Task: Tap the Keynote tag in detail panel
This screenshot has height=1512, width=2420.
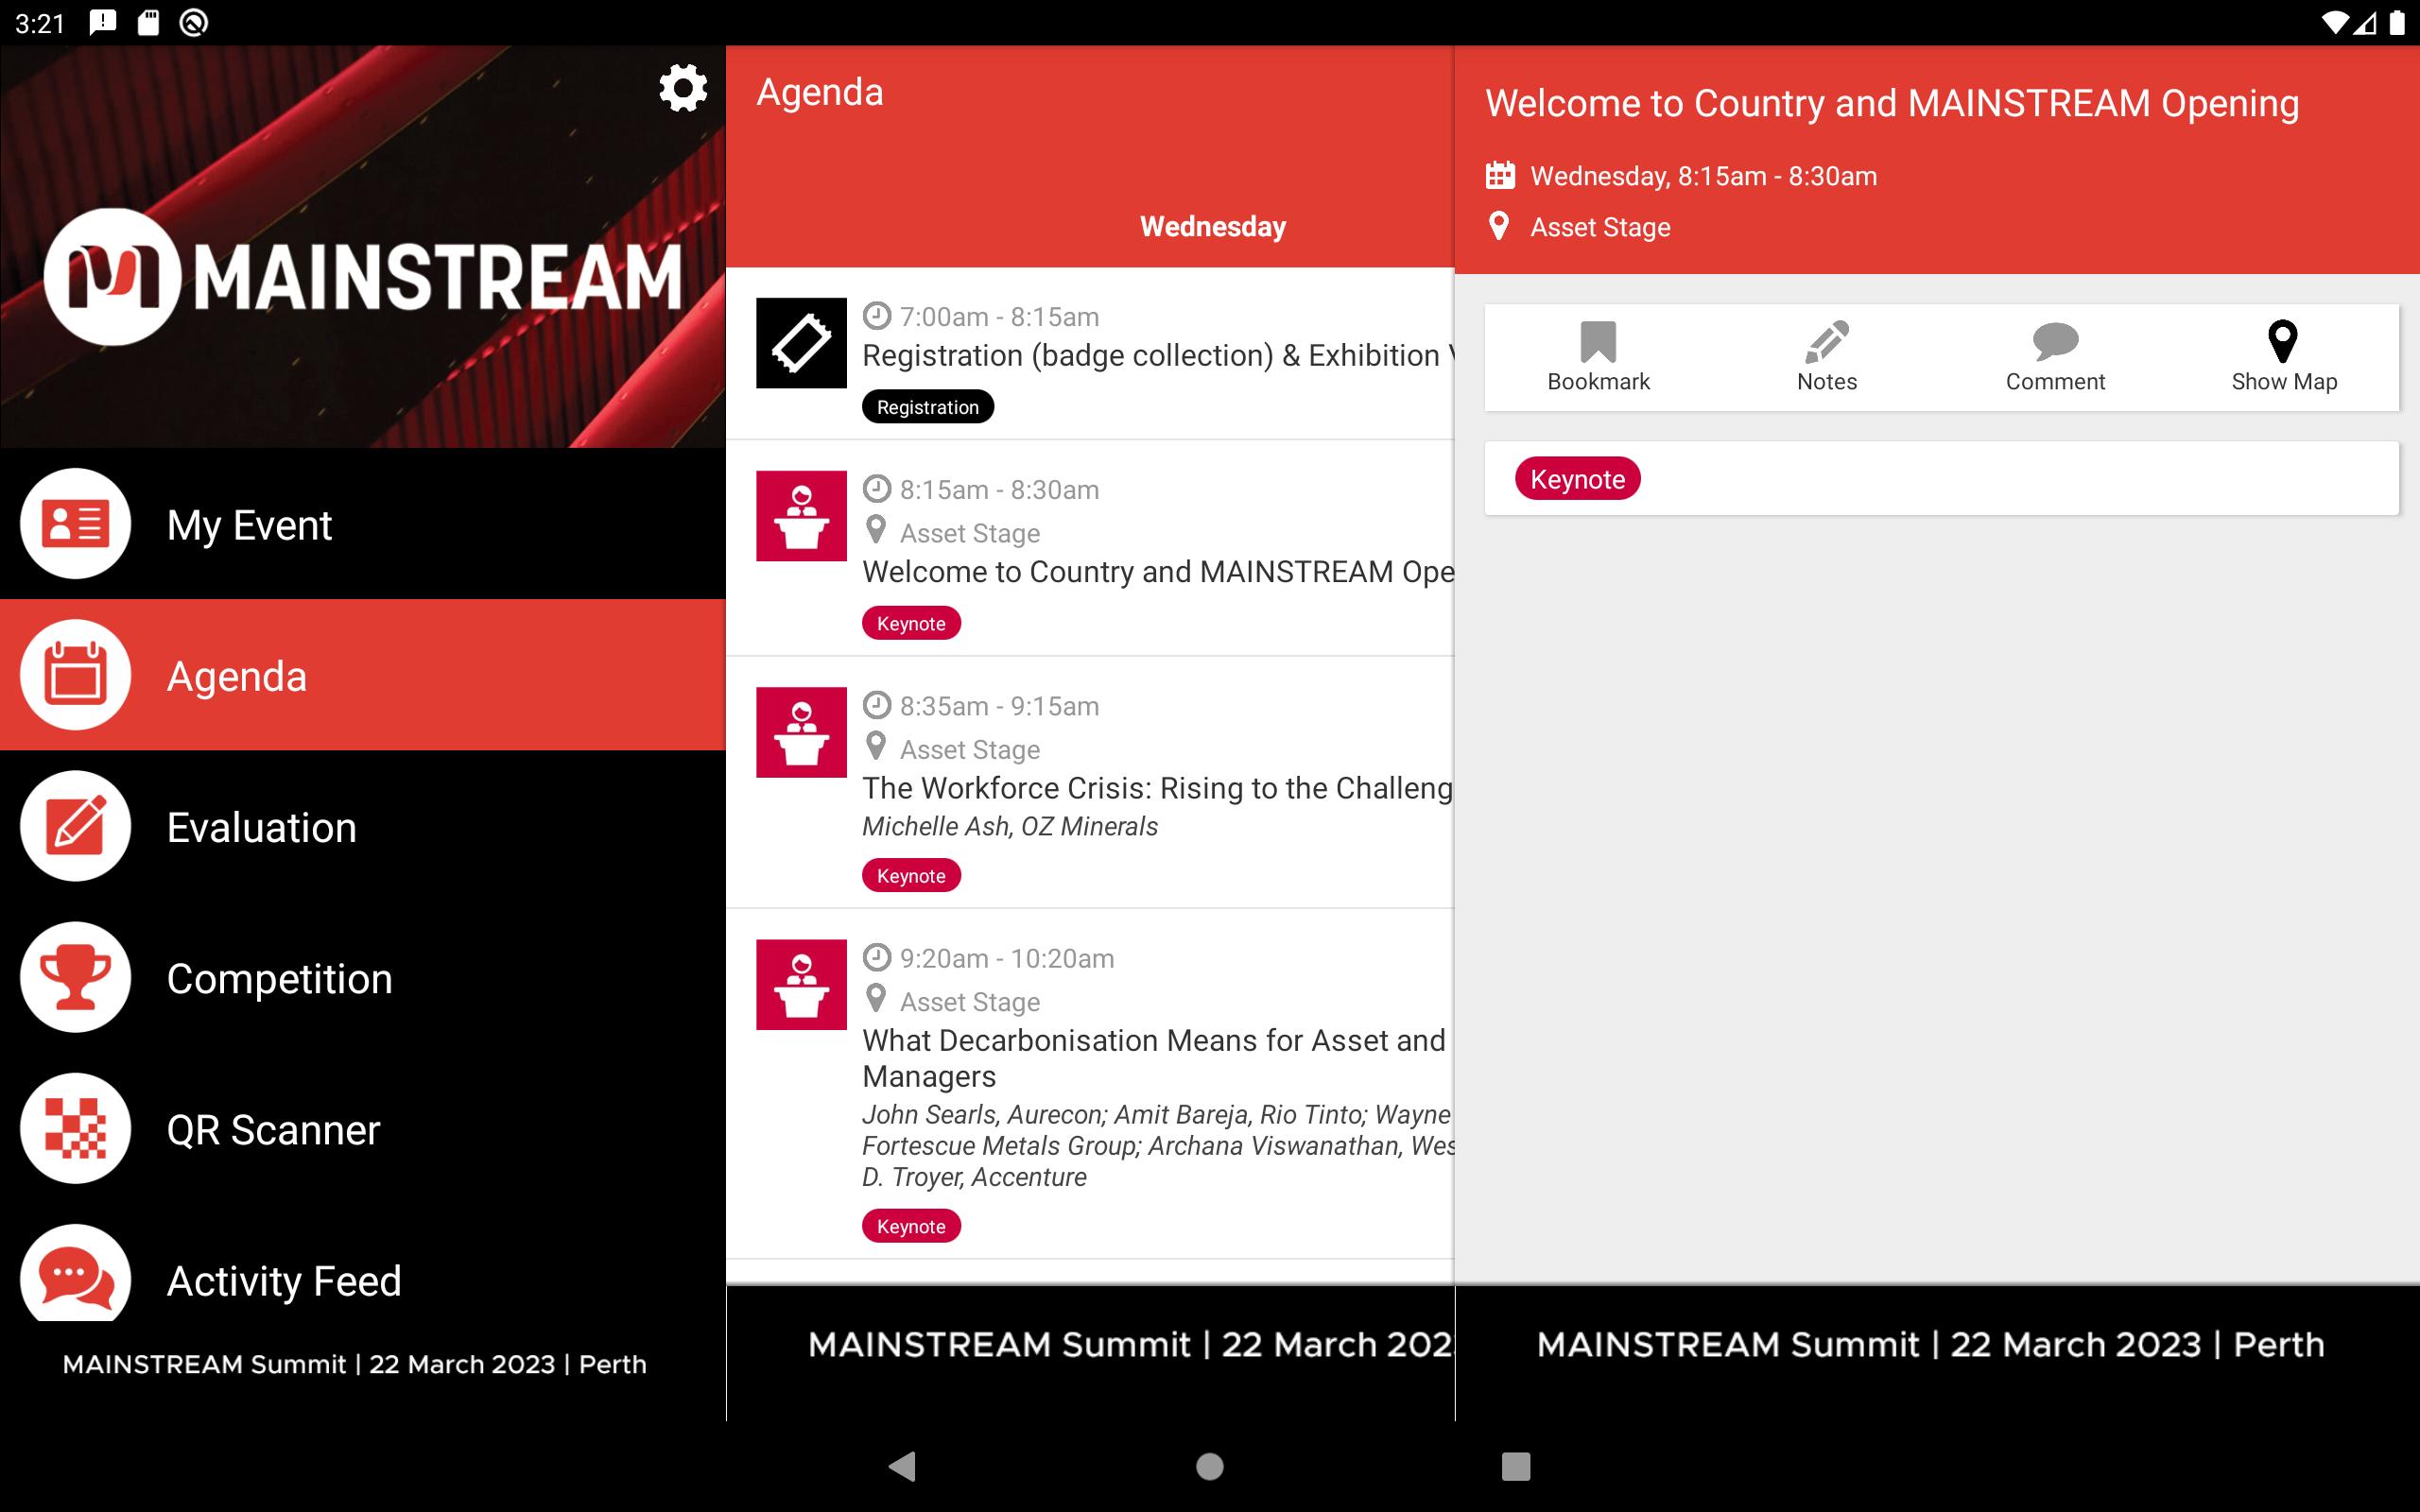Action: click(x=1577, y=479)
